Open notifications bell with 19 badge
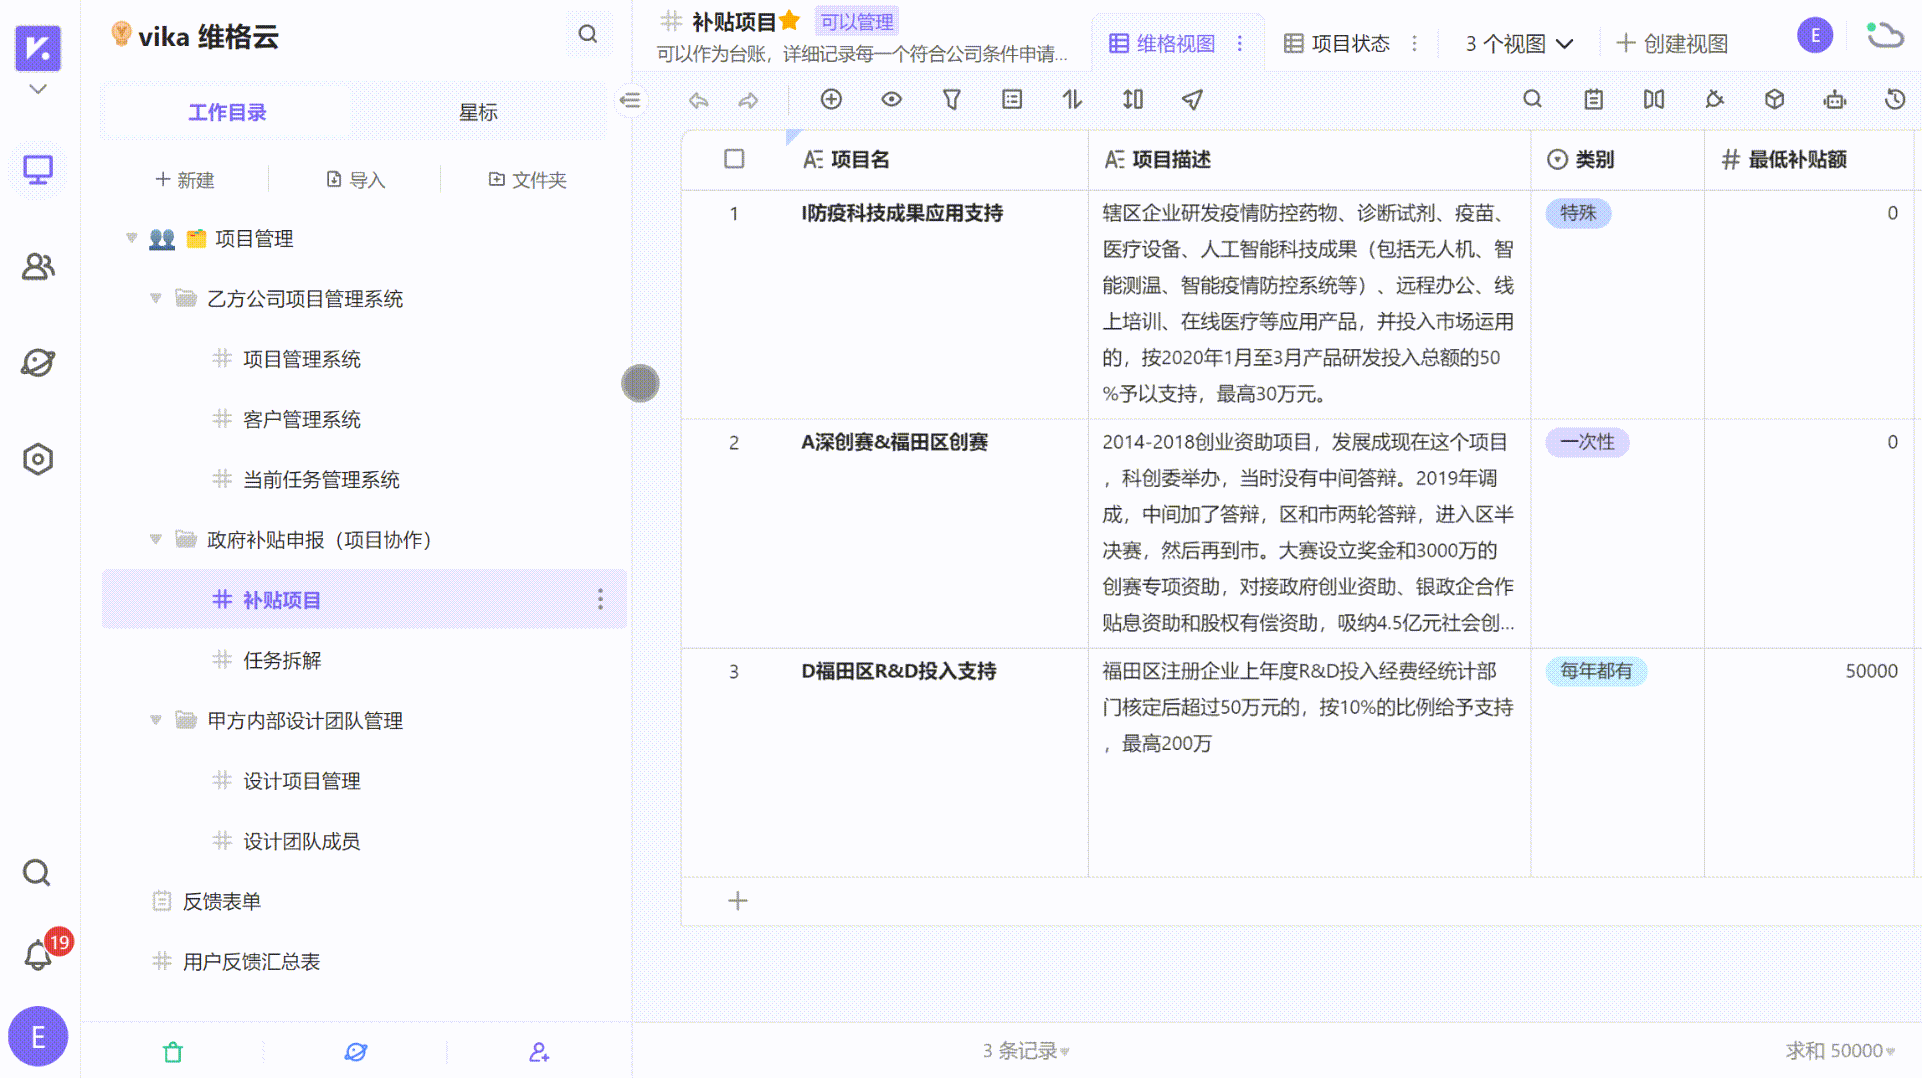Image resolution: width=1922 pixels, height=1078 pixels. (x=38, y=955)
